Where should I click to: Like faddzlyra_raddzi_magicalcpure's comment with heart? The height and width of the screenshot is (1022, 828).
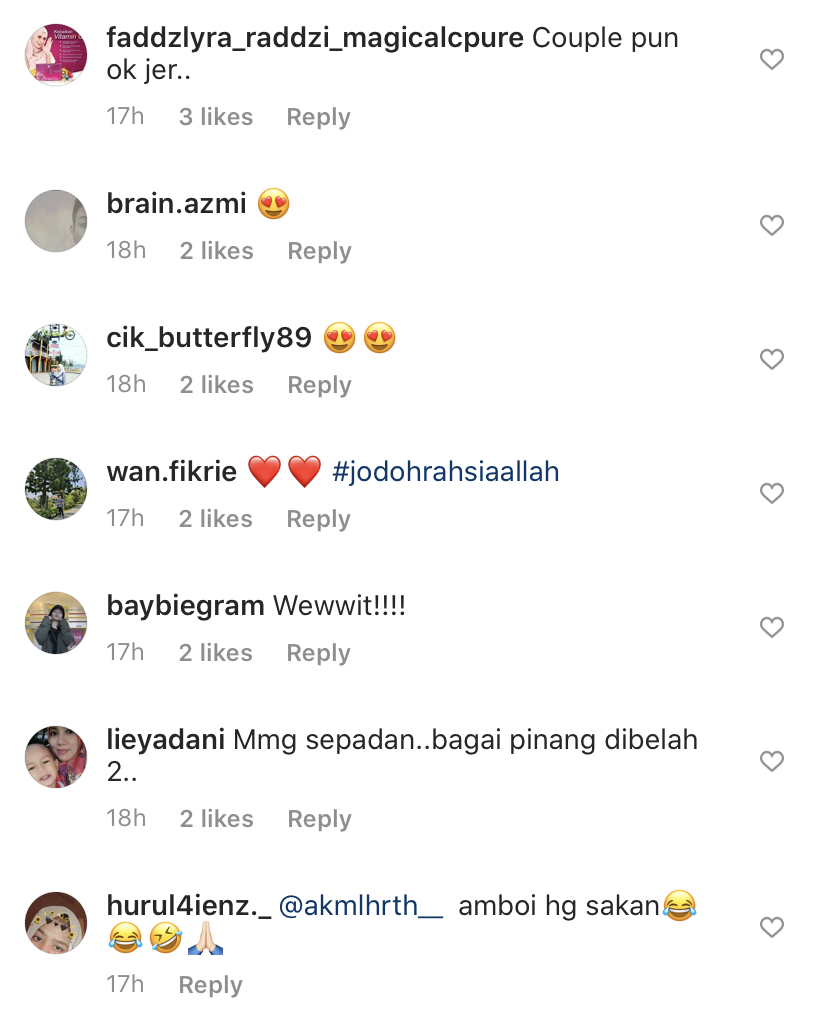(x=771, y=59)
